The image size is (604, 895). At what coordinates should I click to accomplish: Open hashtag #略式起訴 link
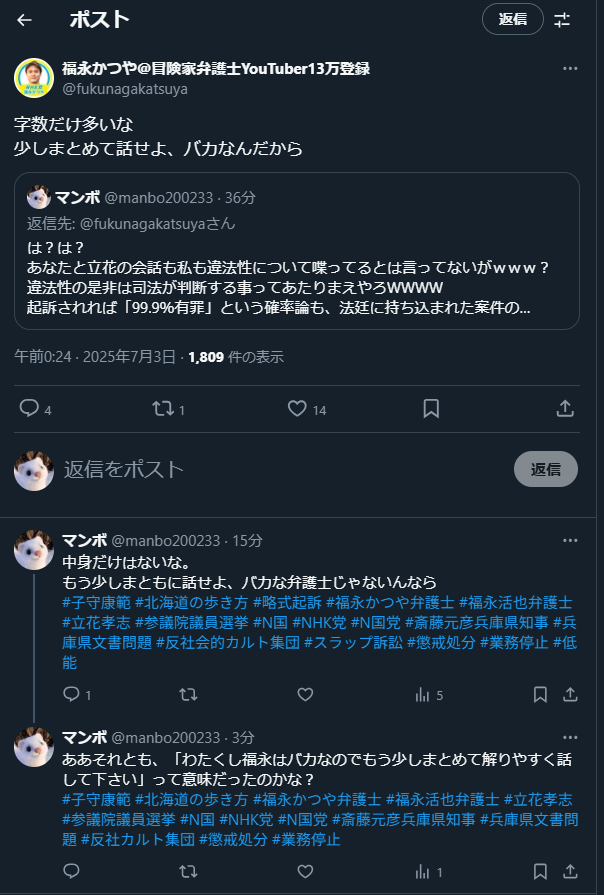287,602
